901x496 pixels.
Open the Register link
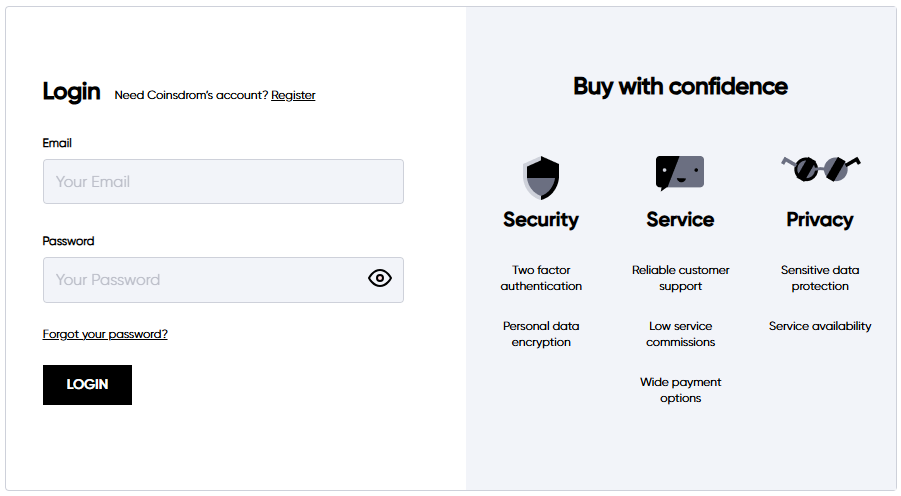pos(293,96)
